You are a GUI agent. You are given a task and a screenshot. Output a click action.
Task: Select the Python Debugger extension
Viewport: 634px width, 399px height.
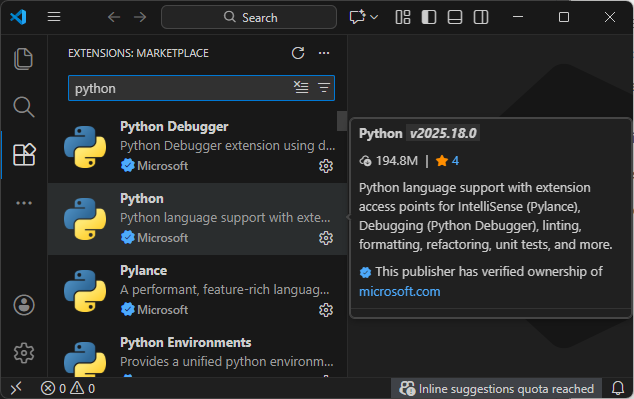pyautogui.click(x=197, y=147)
